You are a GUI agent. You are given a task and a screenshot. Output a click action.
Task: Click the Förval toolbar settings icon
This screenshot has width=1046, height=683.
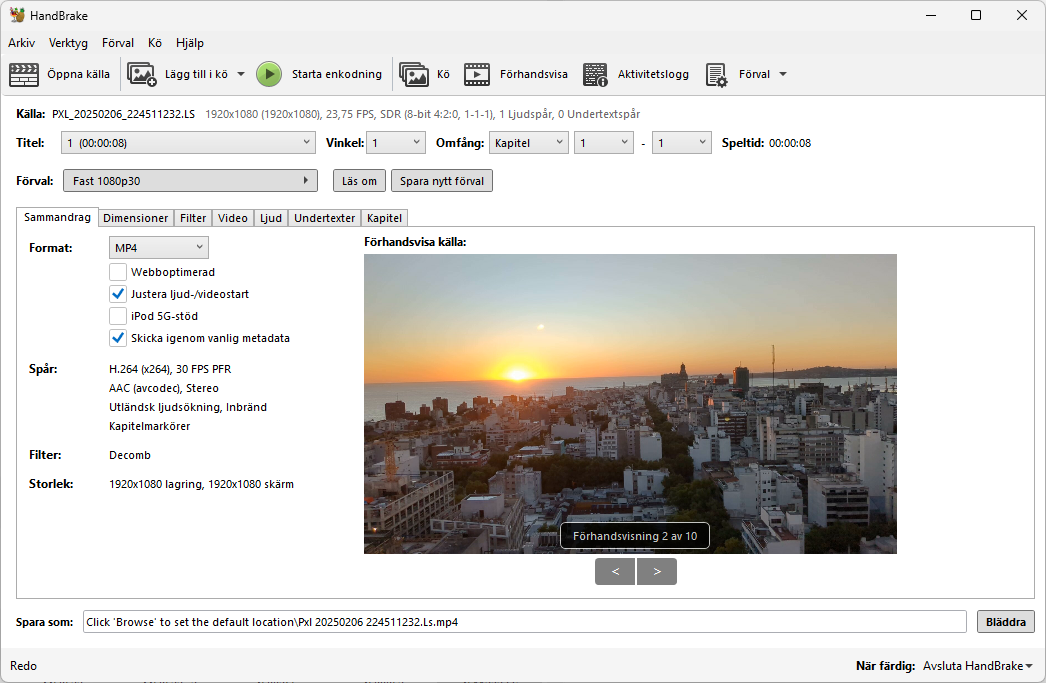pyautogui.click(x=716, y=75)
